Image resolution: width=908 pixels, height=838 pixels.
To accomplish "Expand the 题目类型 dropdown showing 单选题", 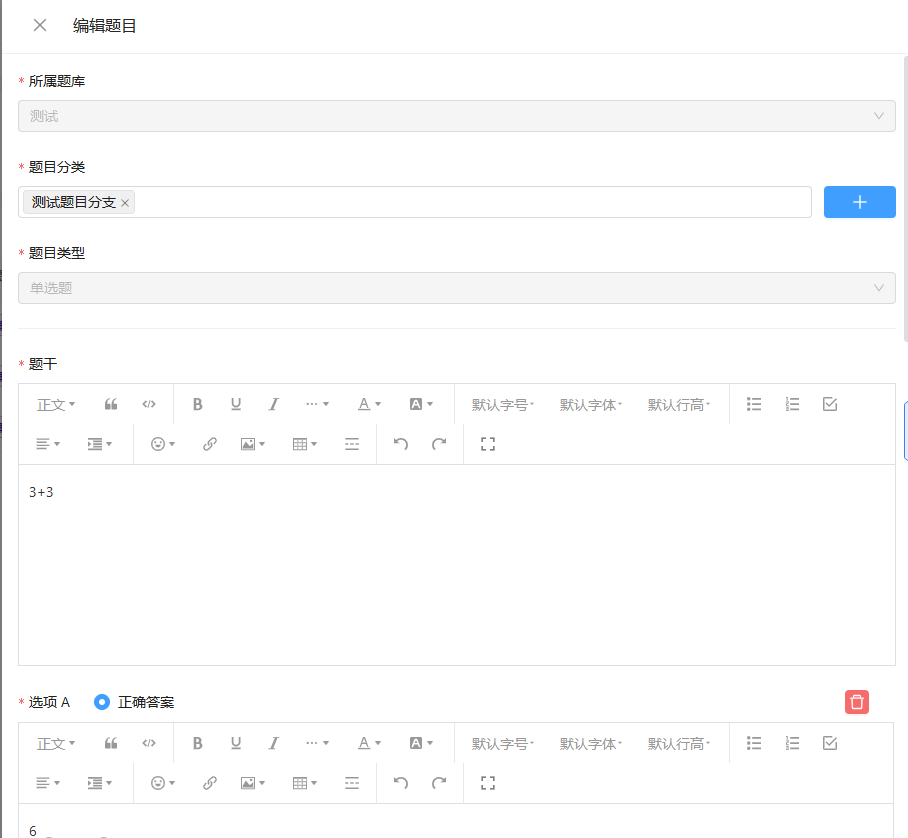I will [x=456, y=288].
